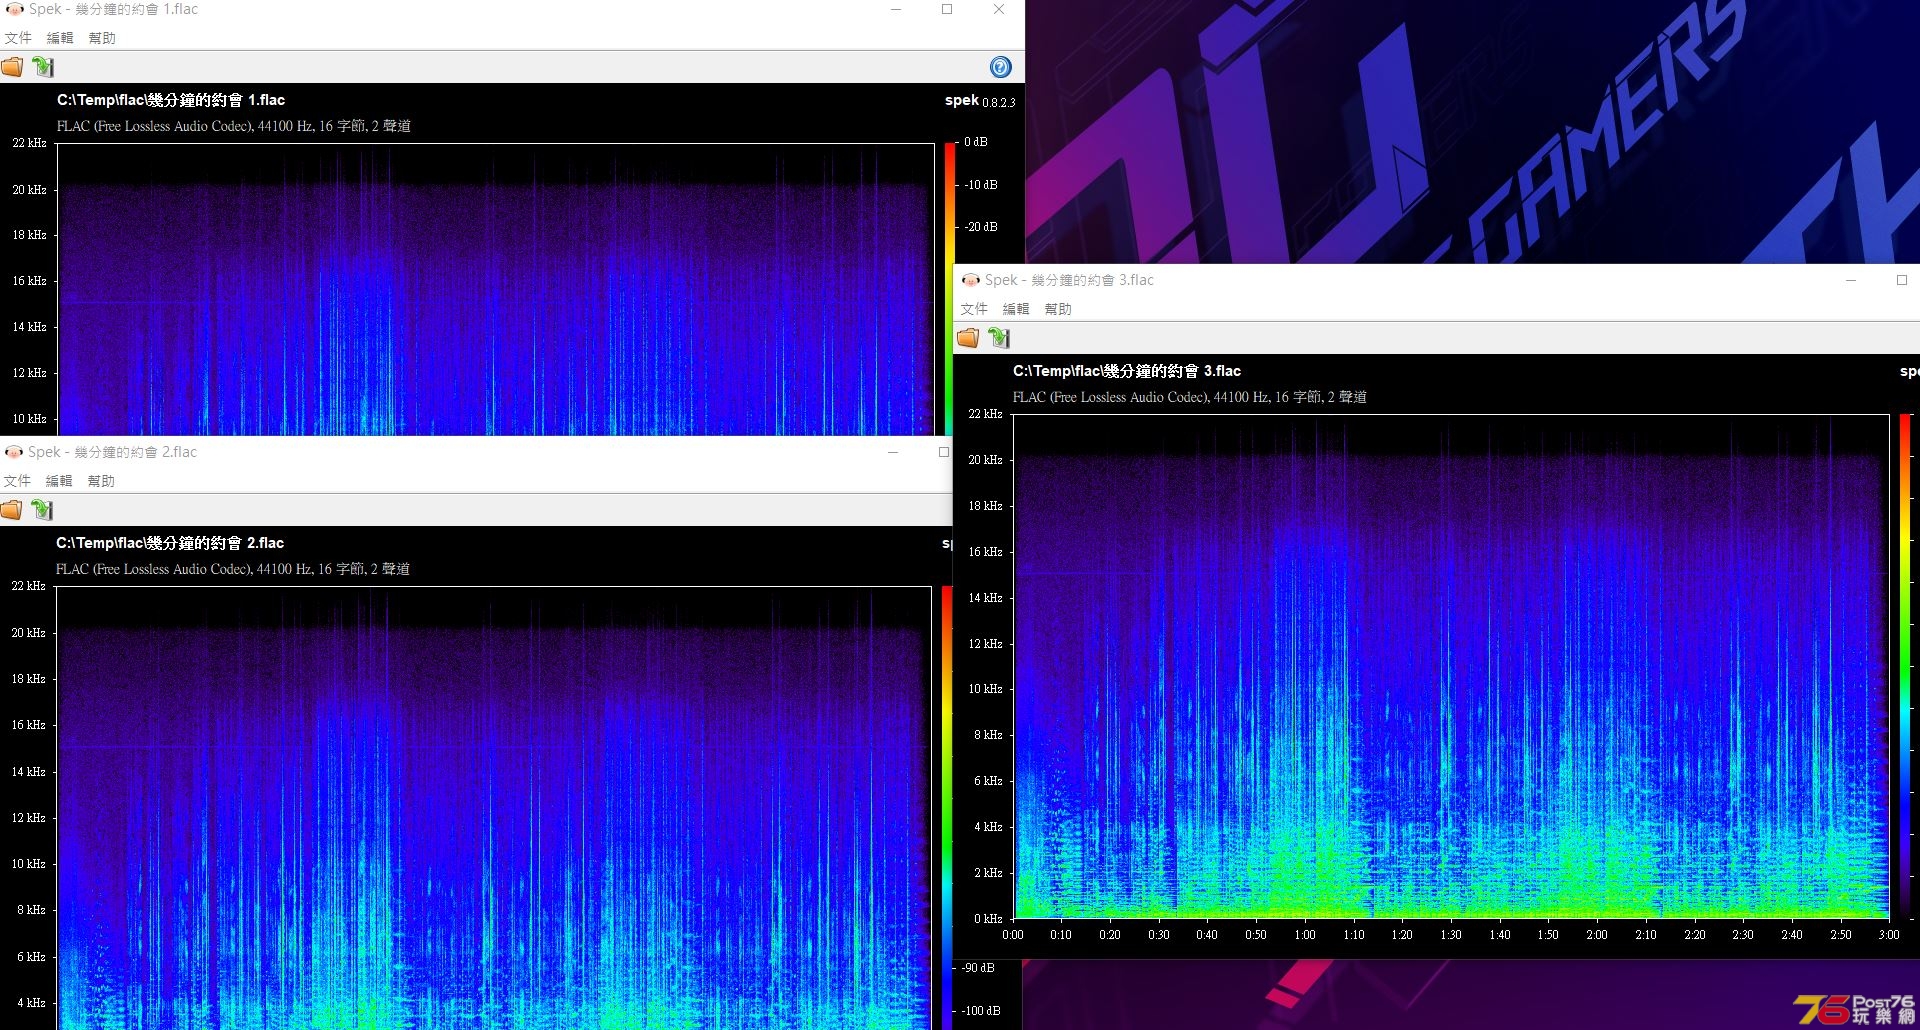The width and height of the screenshot is (1920, 1030).
Task: Click the -100 dB label on 2.flac scale
Action: click(x=981, y=1011)
